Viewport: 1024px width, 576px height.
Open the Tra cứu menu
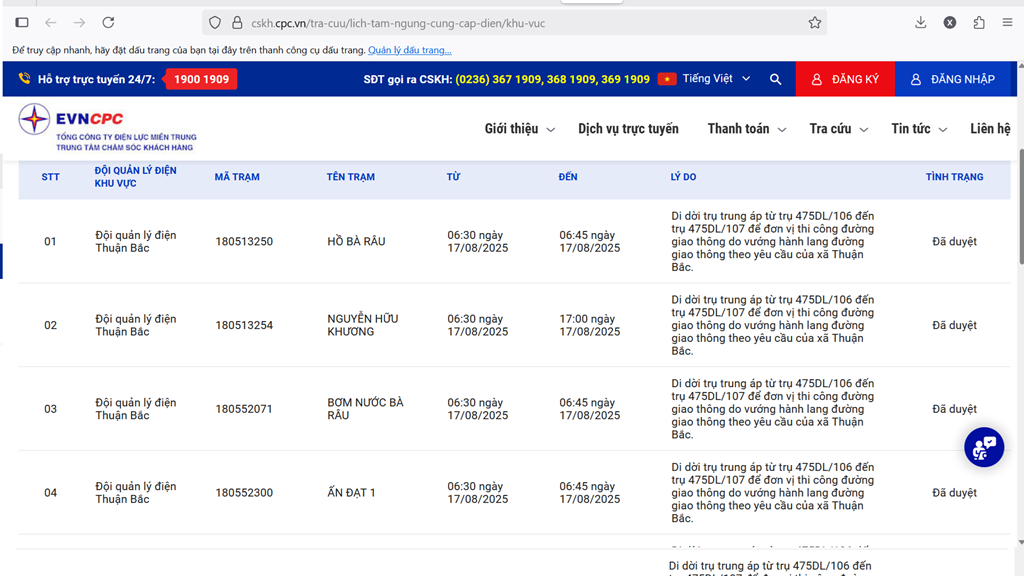838,129
